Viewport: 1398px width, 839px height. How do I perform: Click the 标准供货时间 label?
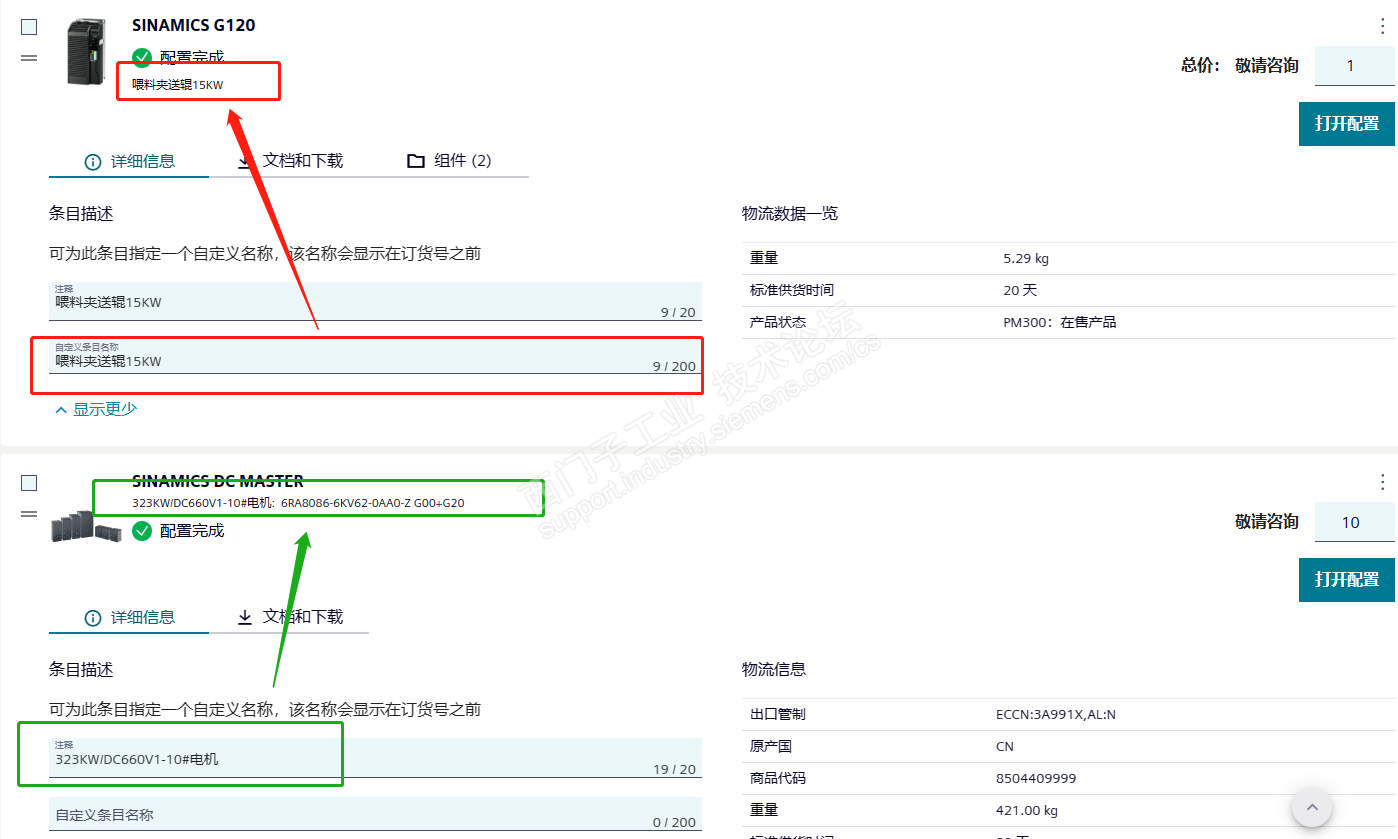click(792, 290)
